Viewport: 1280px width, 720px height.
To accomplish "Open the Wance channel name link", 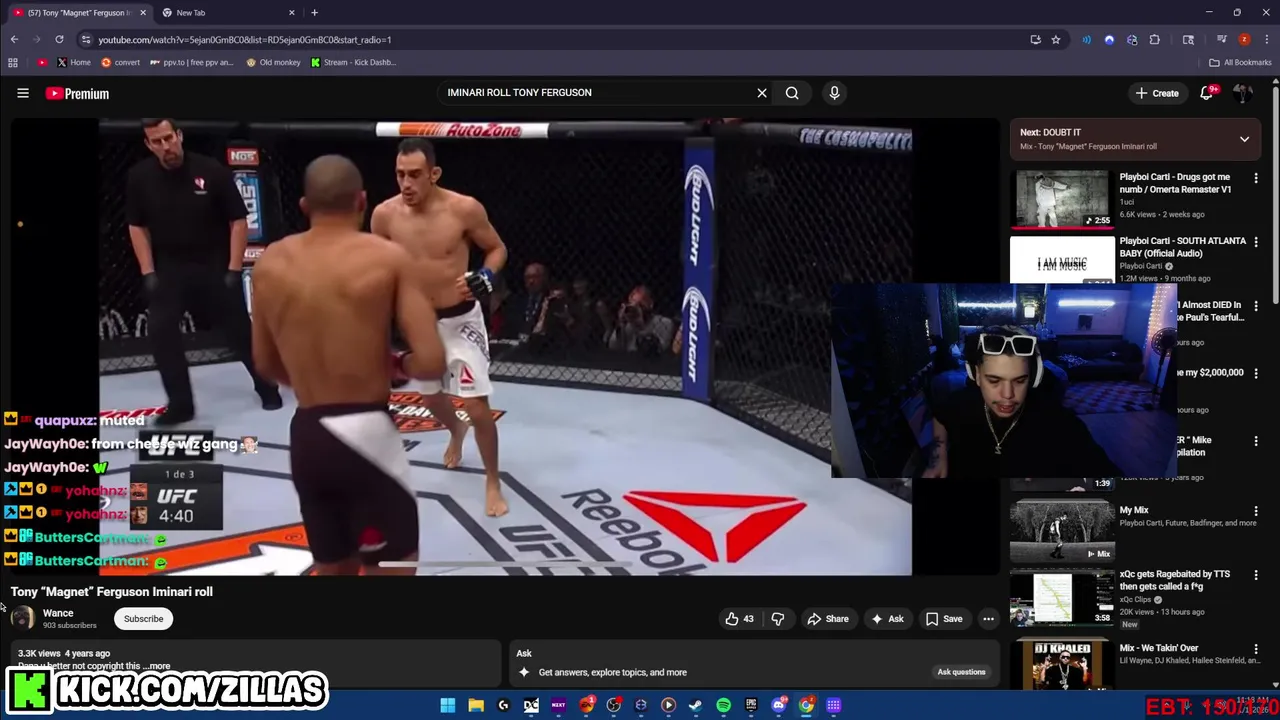I will (58, 613).
